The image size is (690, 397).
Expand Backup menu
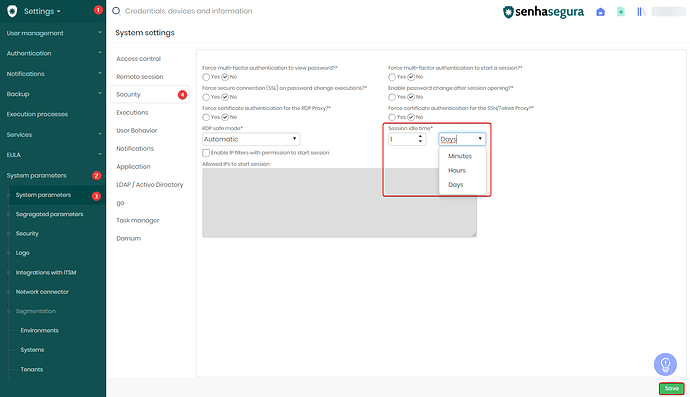coord(53,94)
